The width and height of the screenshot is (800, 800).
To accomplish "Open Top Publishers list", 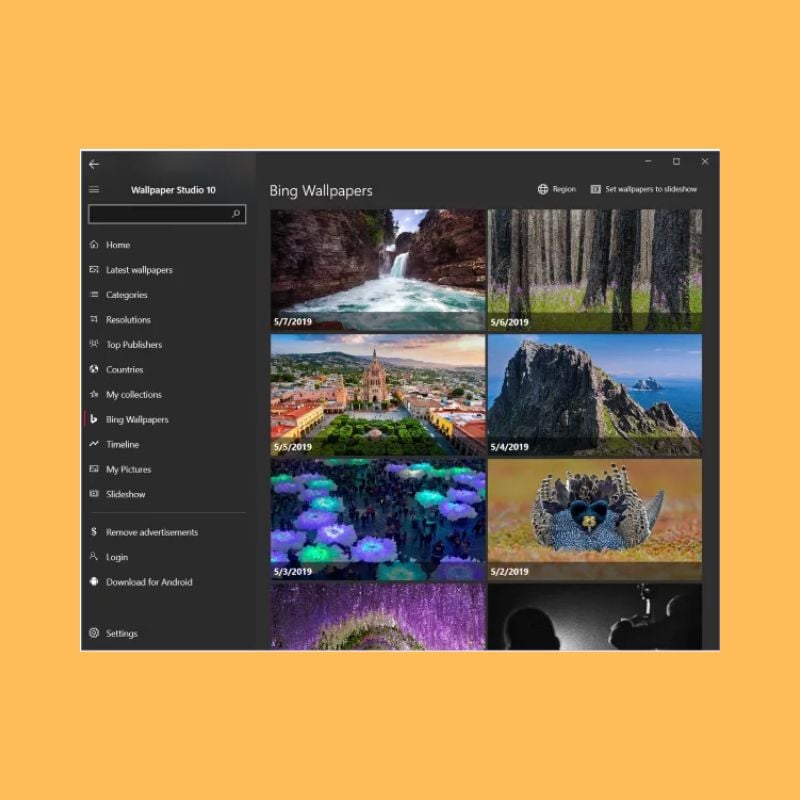I will (134, 345).
